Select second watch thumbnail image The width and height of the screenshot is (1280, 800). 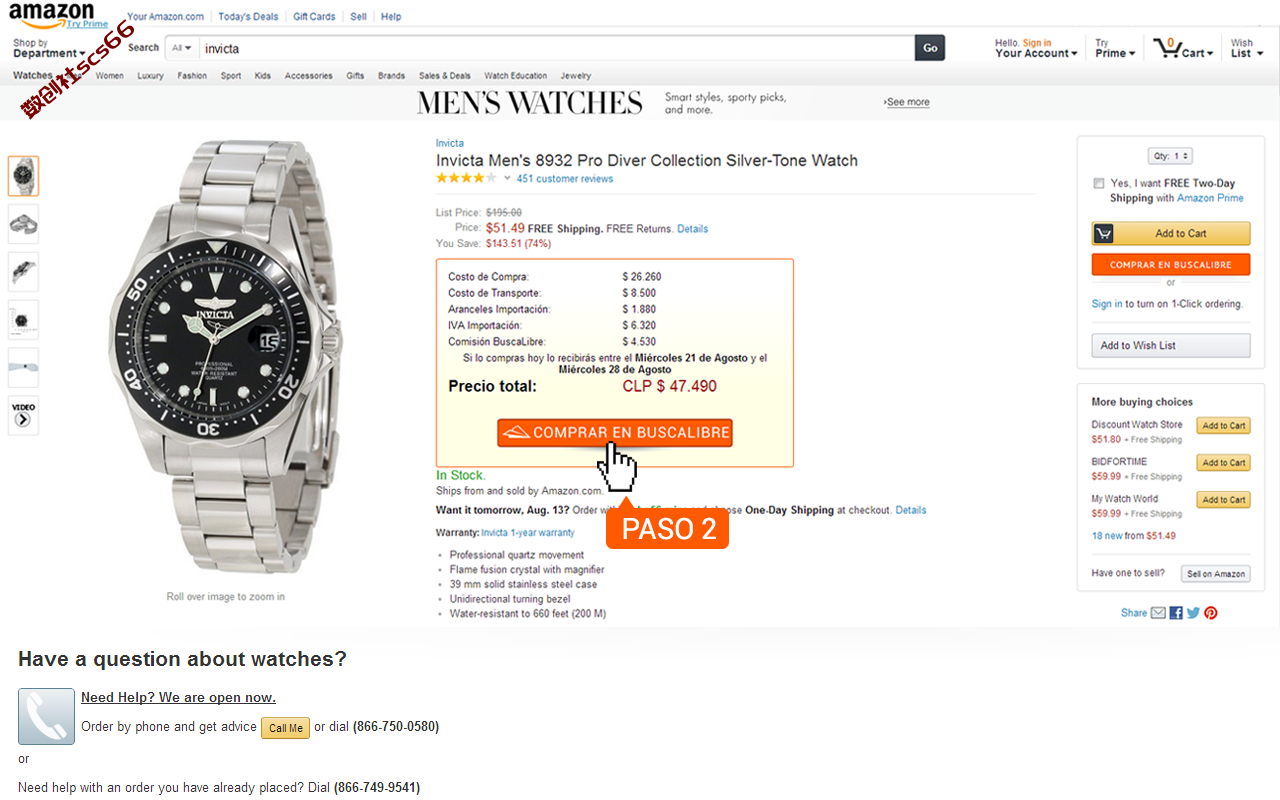23,224
